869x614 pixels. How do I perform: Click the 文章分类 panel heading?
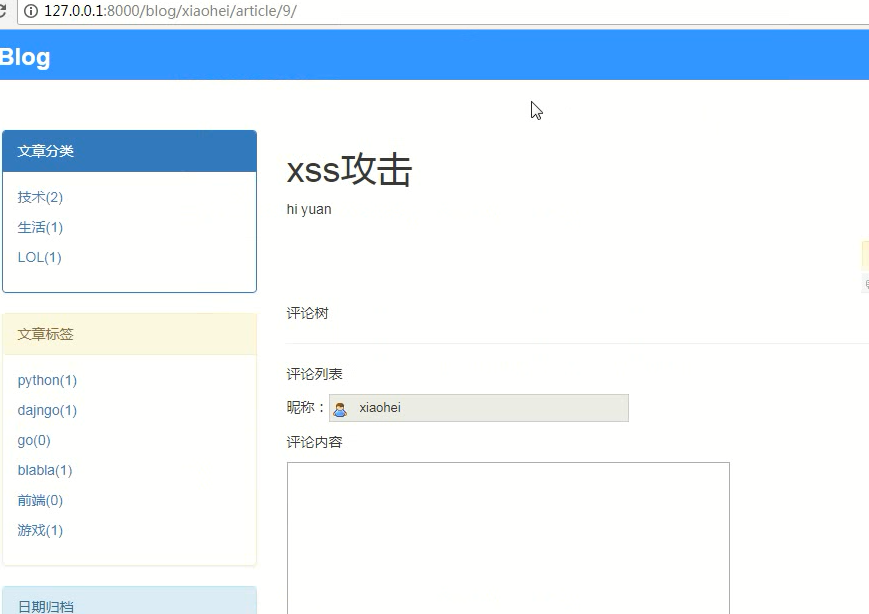[130, 151]
